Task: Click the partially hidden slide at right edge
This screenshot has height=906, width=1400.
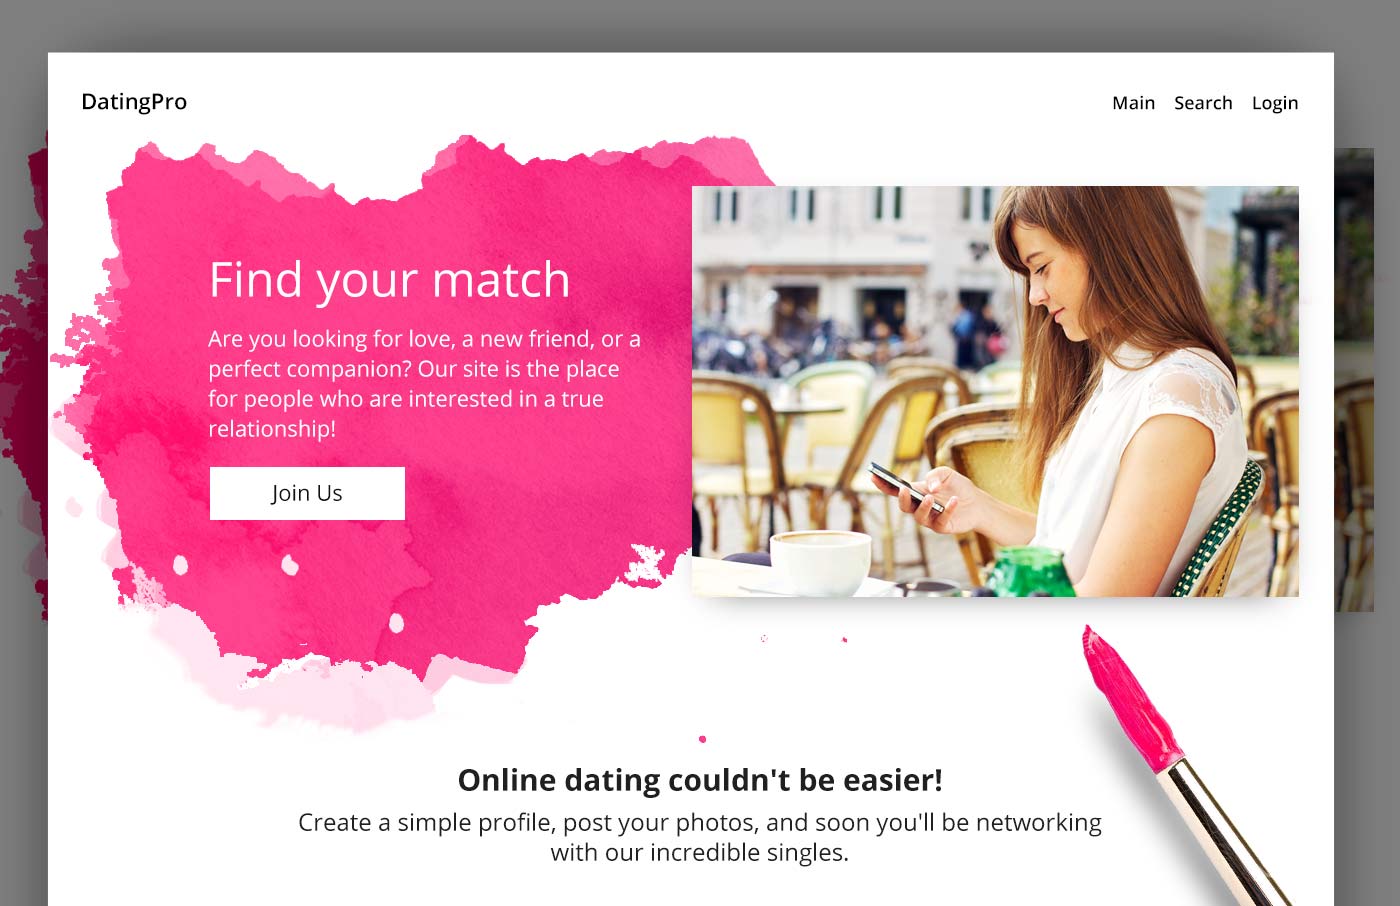Action: 1354,380
